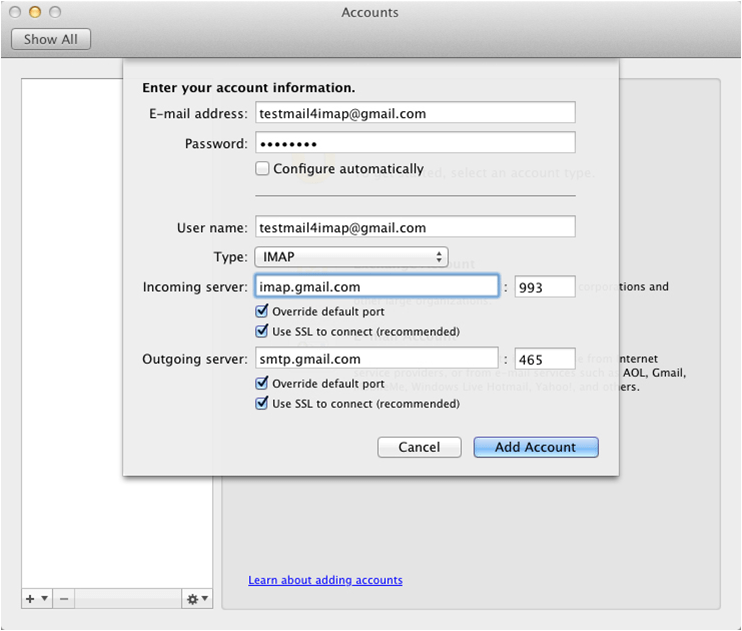Click the Incoming server field imap.gmail.com
This screenshot has width=742, height=631.
pos(377,286)
